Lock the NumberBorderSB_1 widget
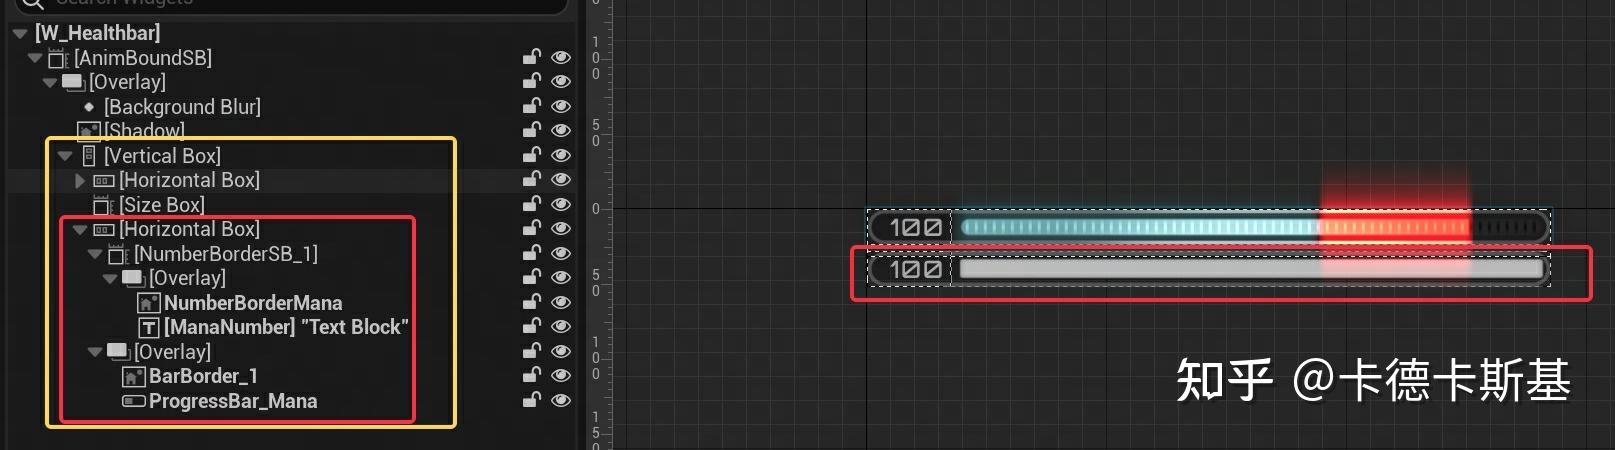1615x450 pixels. coord(532,253)
